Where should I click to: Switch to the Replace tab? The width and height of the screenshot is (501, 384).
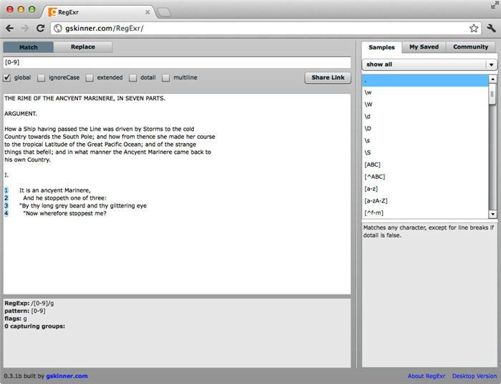coord(83,47)
